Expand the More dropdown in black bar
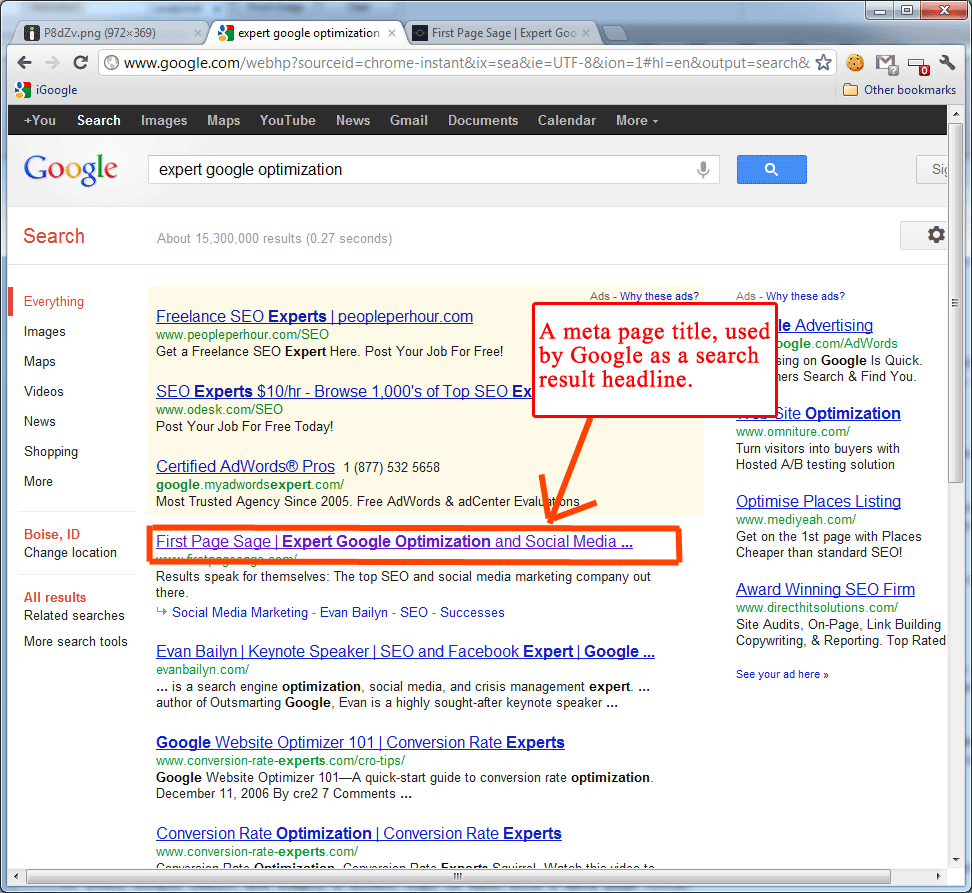 [x=637, y=120]
